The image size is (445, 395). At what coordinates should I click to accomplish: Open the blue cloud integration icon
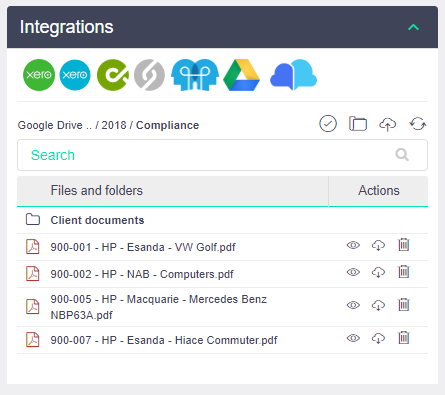pos(293,75)
